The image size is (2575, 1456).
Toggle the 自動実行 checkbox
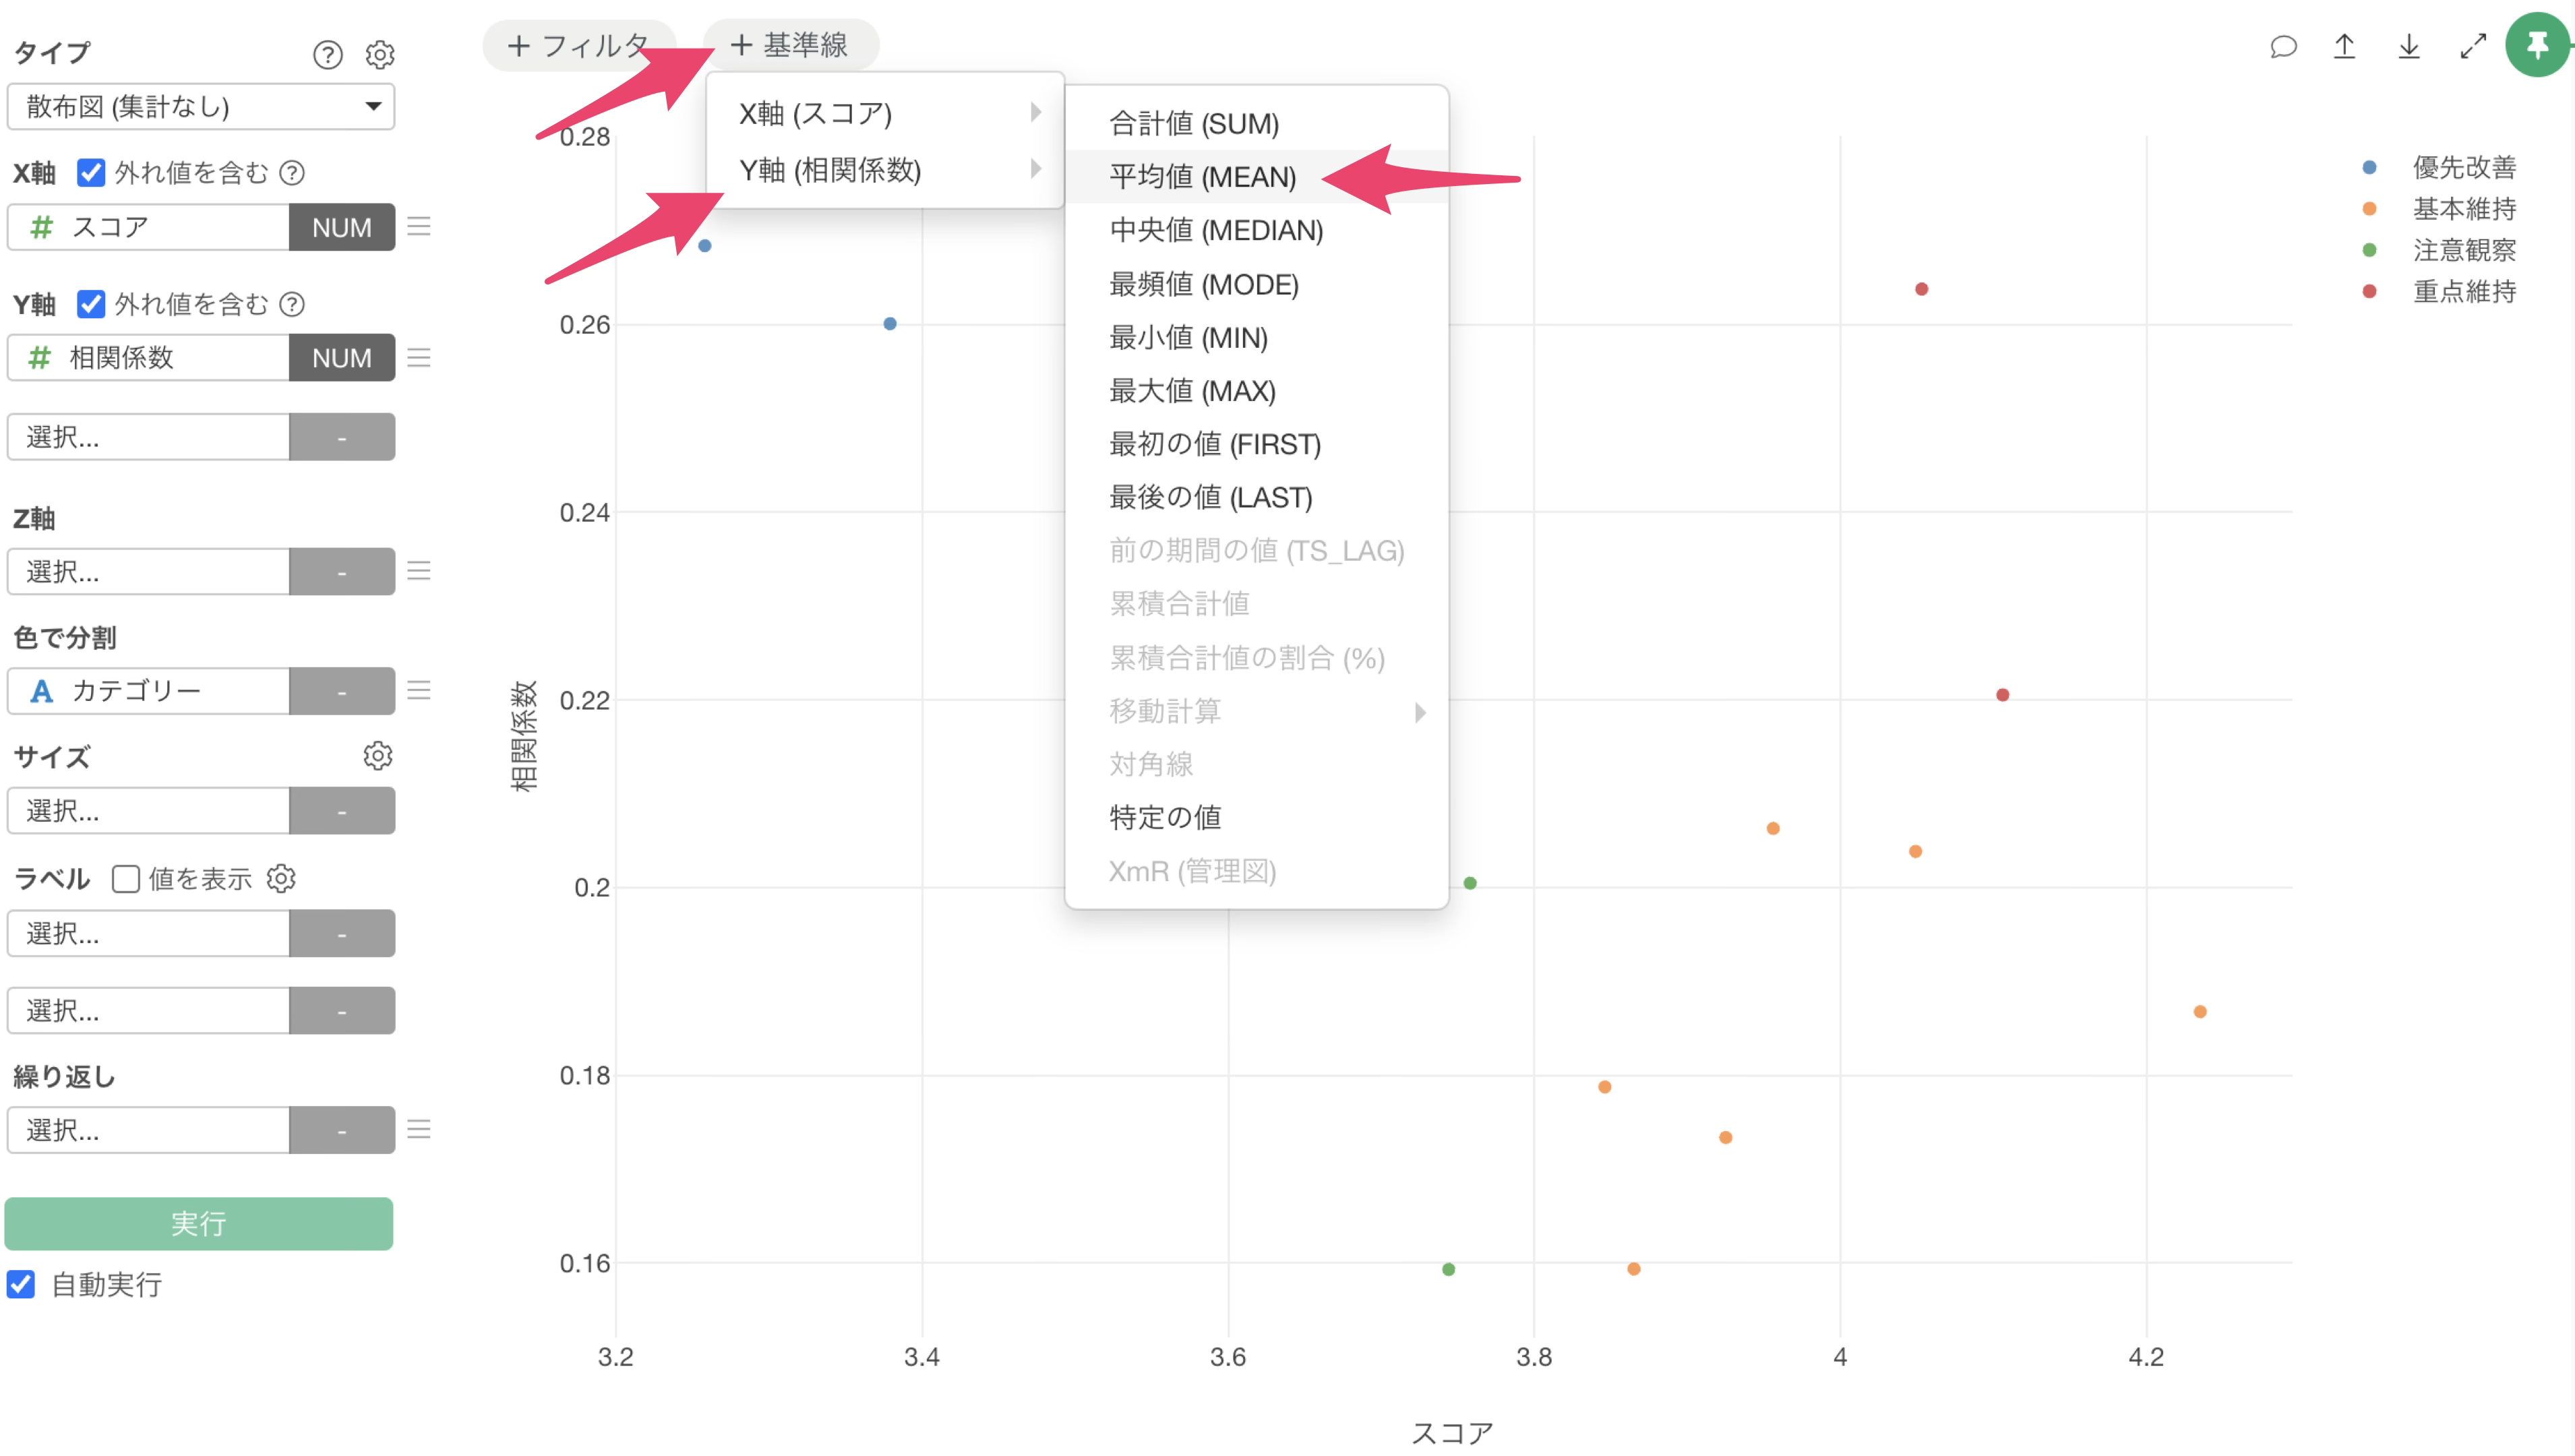[21, 1284]
